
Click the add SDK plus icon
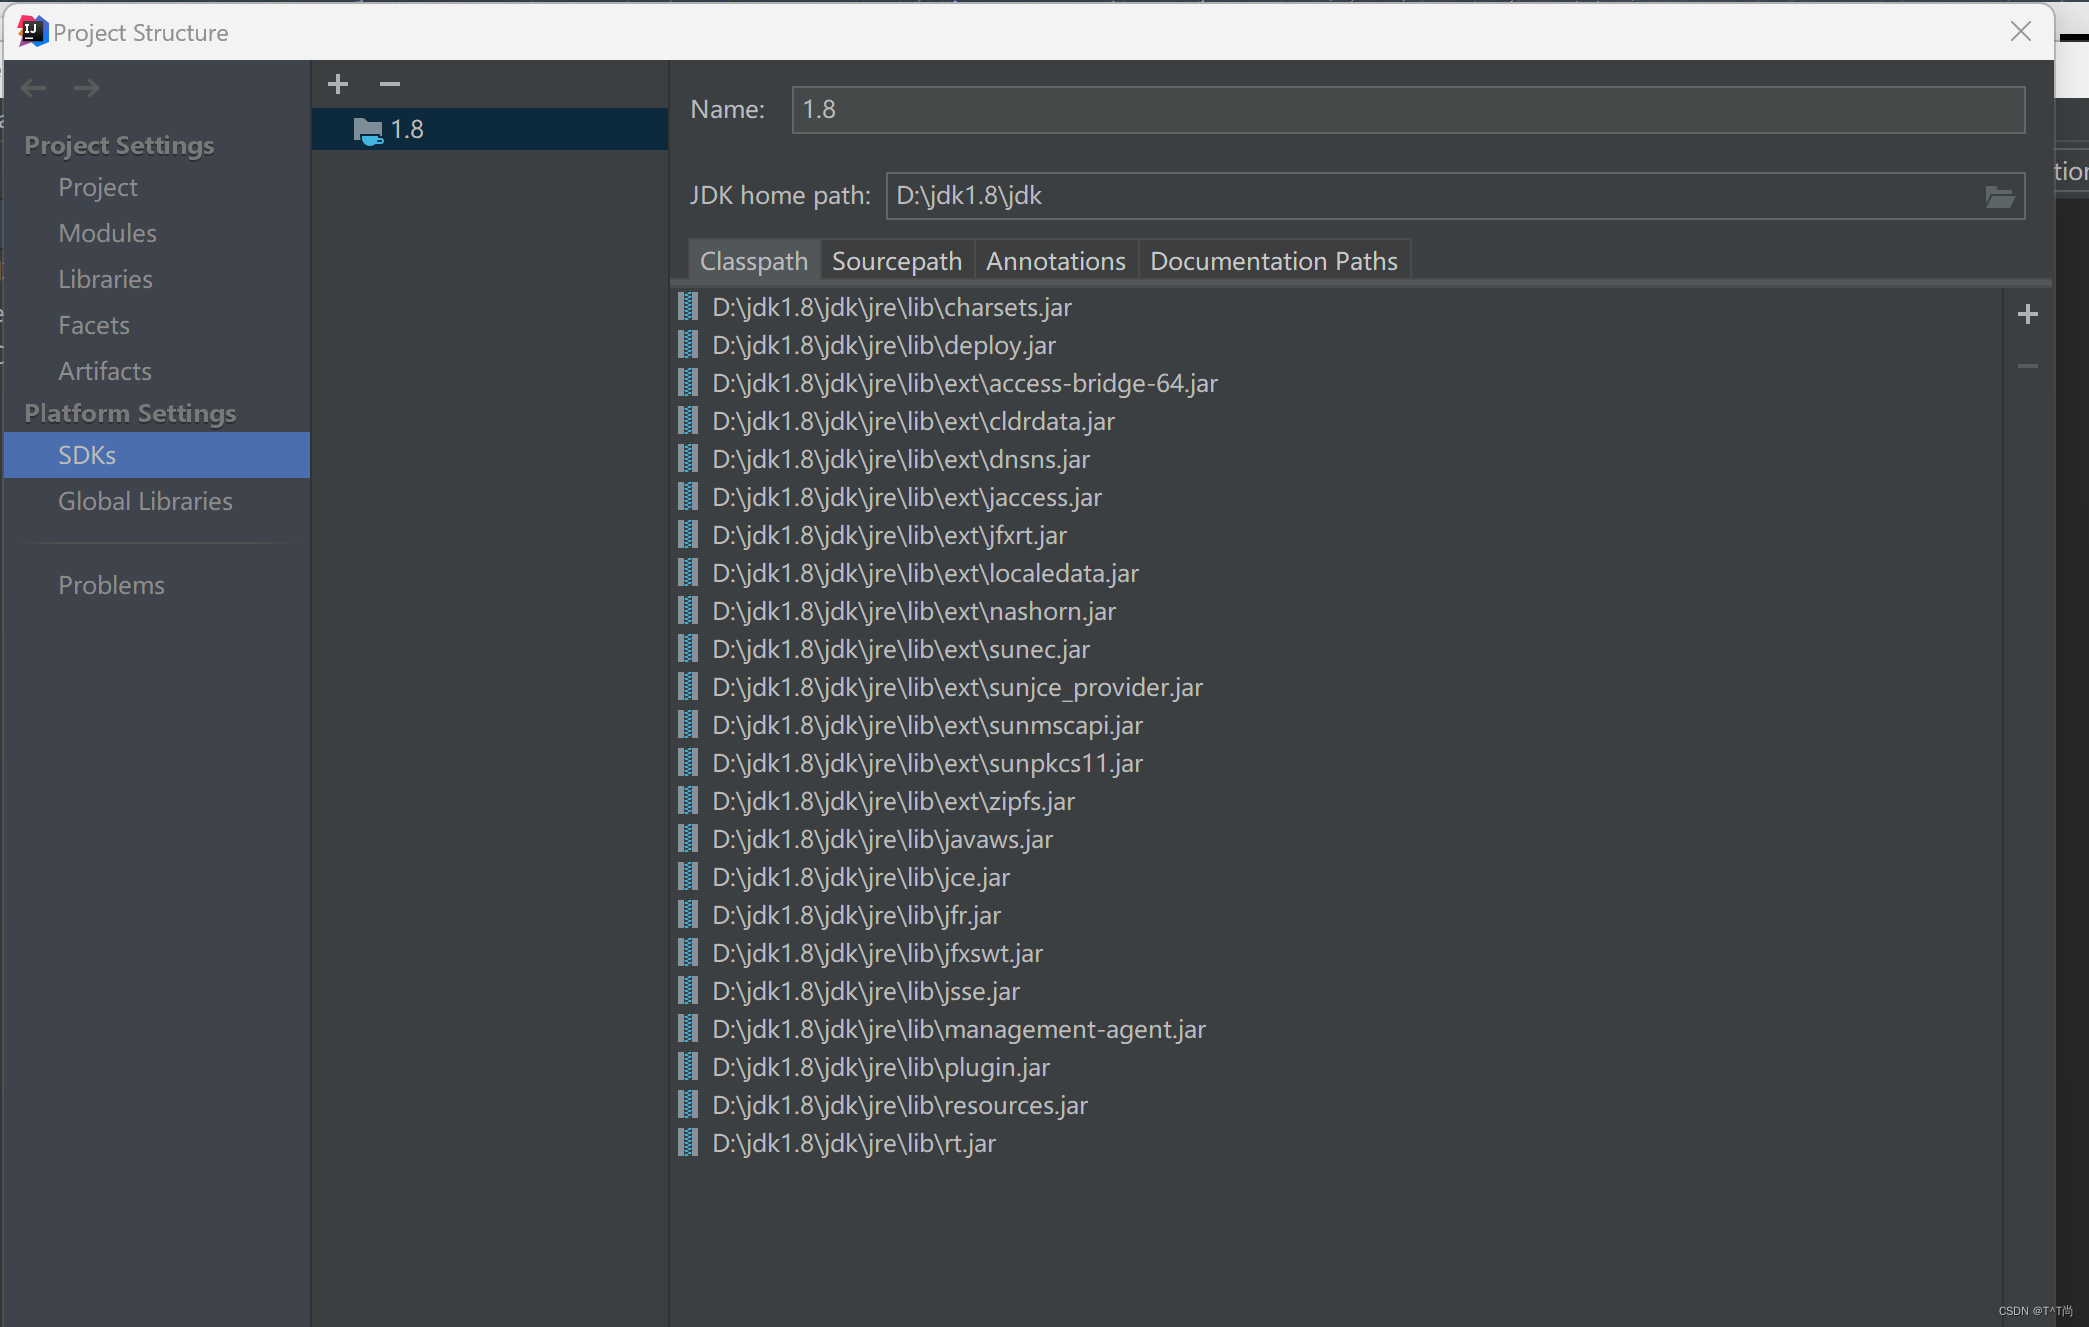pyautogui.click(x=338, y=84)
